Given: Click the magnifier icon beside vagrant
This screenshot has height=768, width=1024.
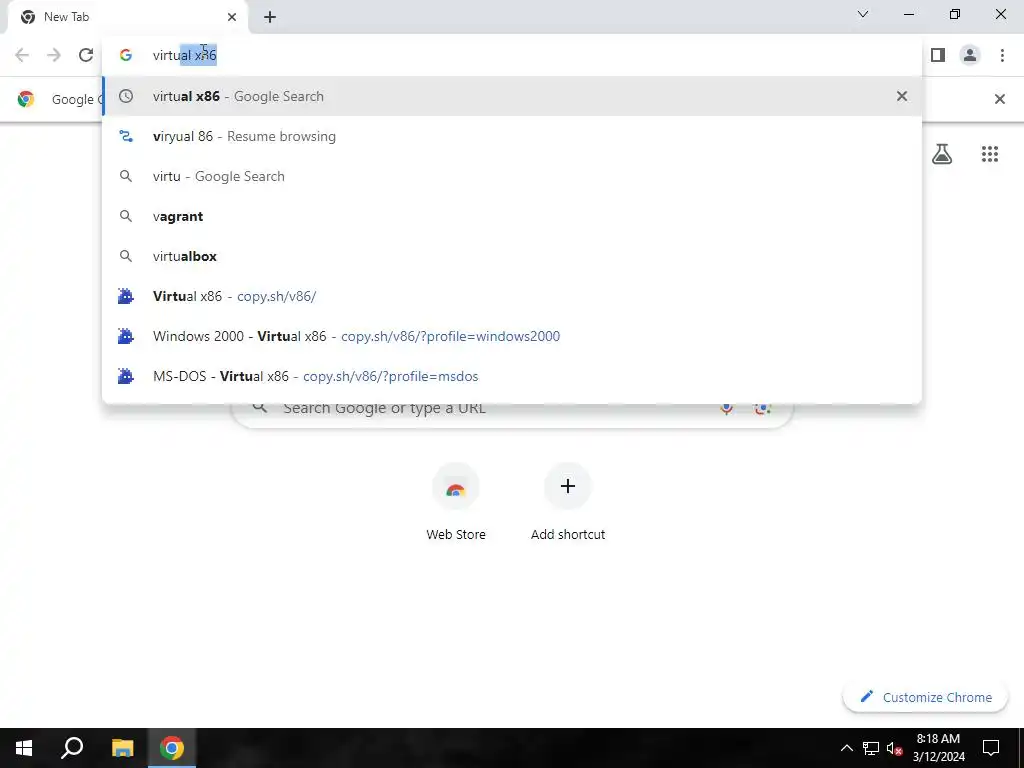Looking at the screenshot, I should pos(126,216).
